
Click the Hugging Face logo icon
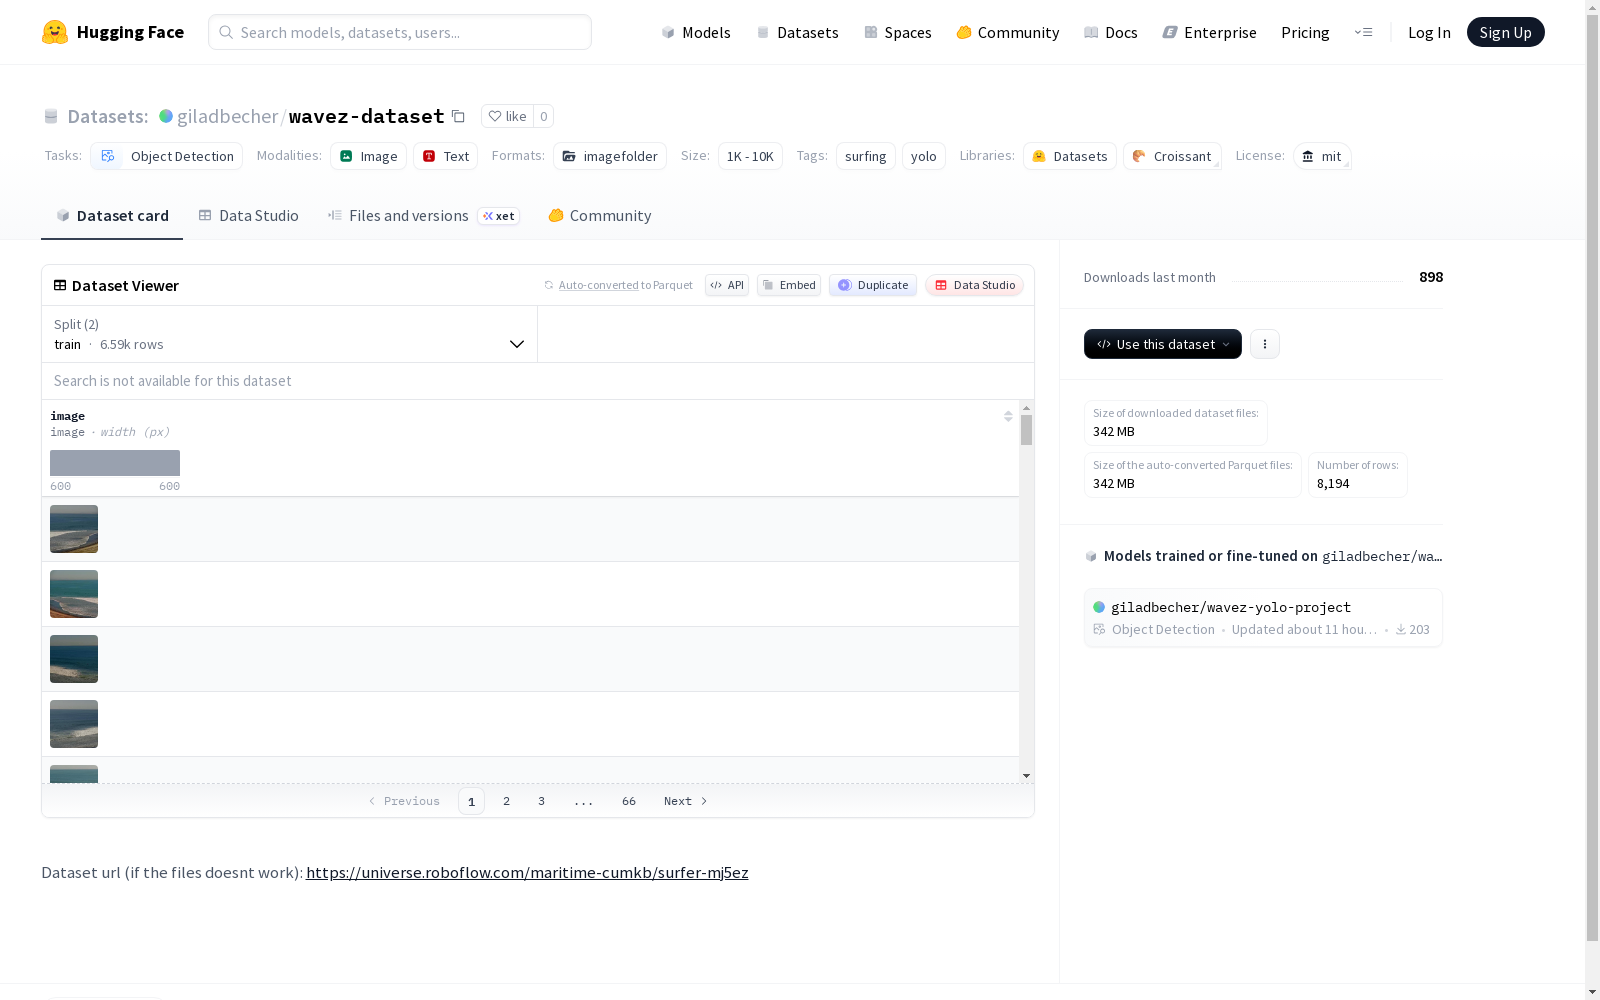pyautogui.click(x=55, y=32)
